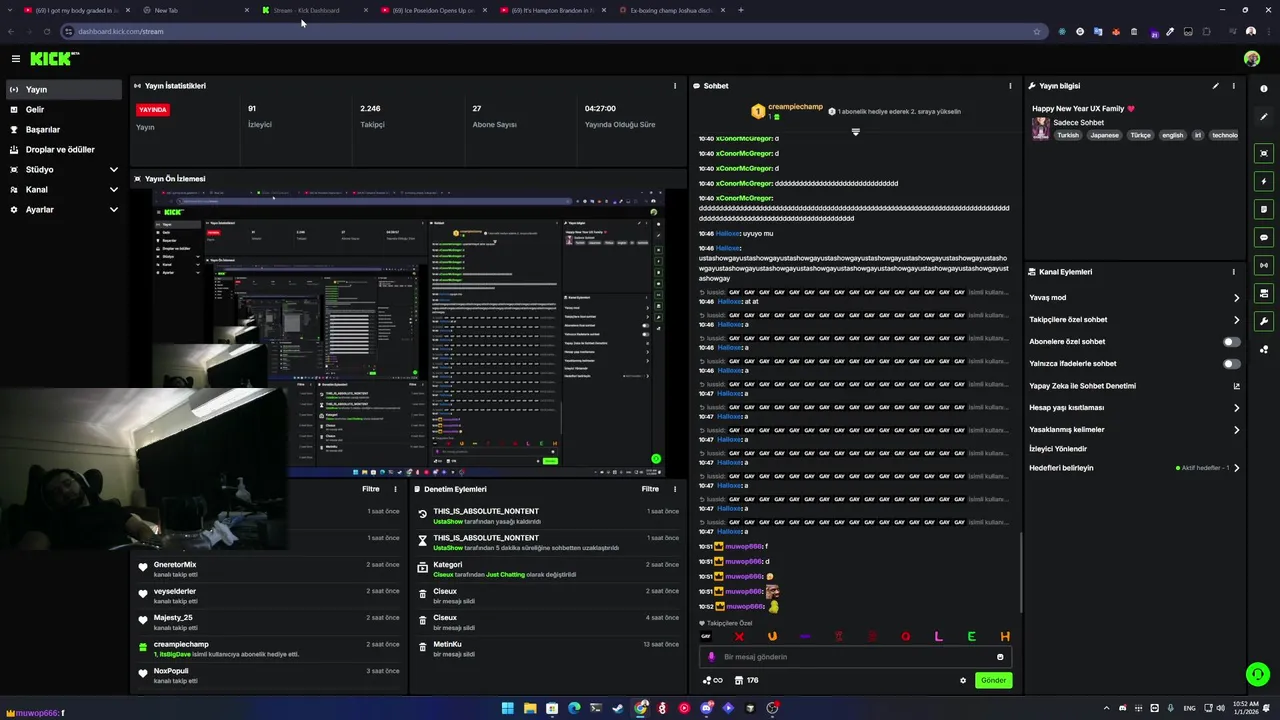Viewport: 1280px width, 720px height.
Task: Toggle the stream preview panel icon in right toolbar
Action: [1264, 153]
